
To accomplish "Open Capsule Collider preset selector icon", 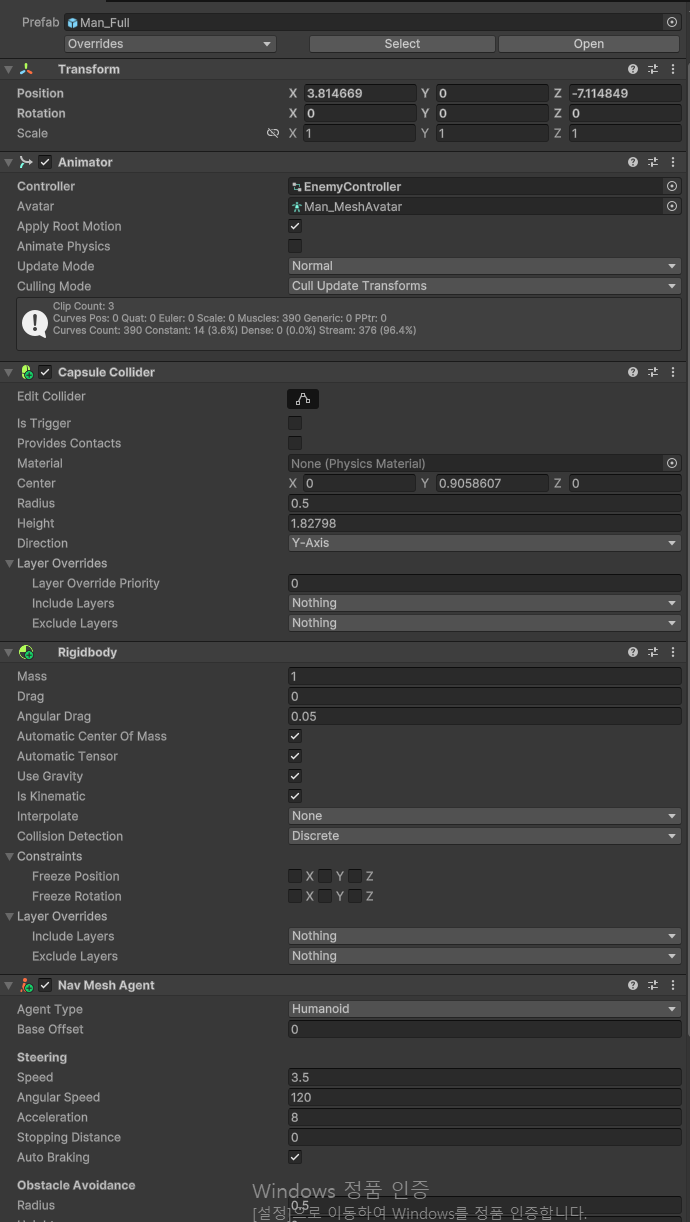I will [653, 372].
